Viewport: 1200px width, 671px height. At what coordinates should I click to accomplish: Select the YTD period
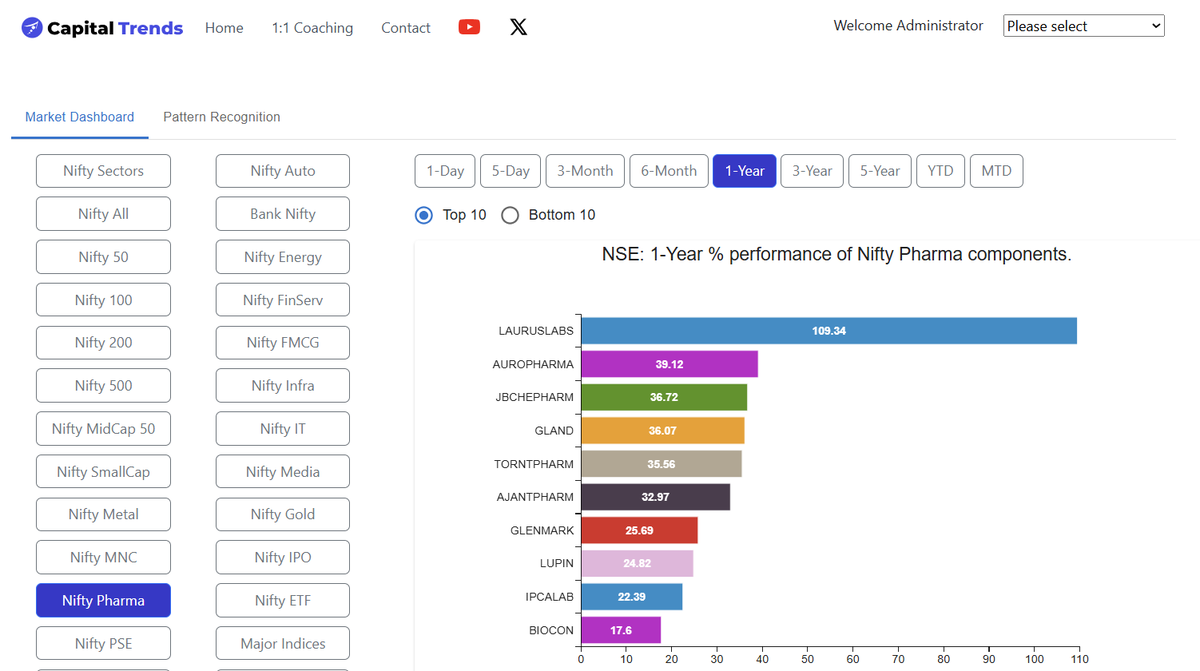[x=940, y=171]
